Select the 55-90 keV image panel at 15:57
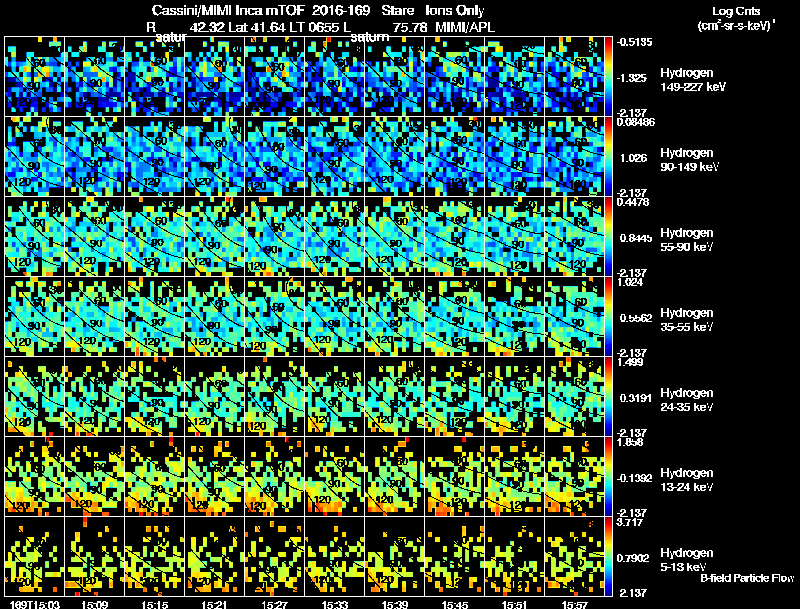The width and height of the screenshot is (800, 609). [x=574, y=236]
